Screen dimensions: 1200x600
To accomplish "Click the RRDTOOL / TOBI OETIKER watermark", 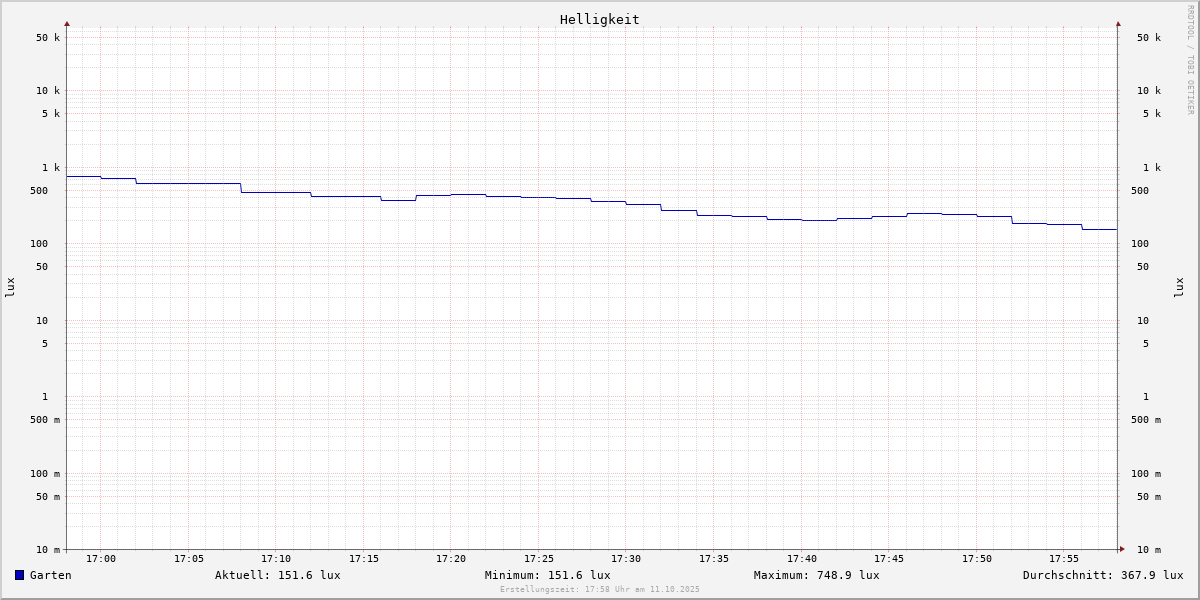I will (1190, 60).
